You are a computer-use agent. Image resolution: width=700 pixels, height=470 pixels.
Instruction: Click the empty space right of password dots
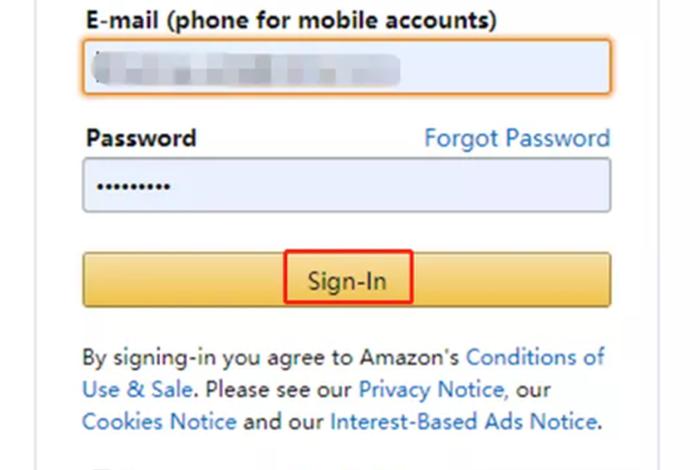coord(400,187)
